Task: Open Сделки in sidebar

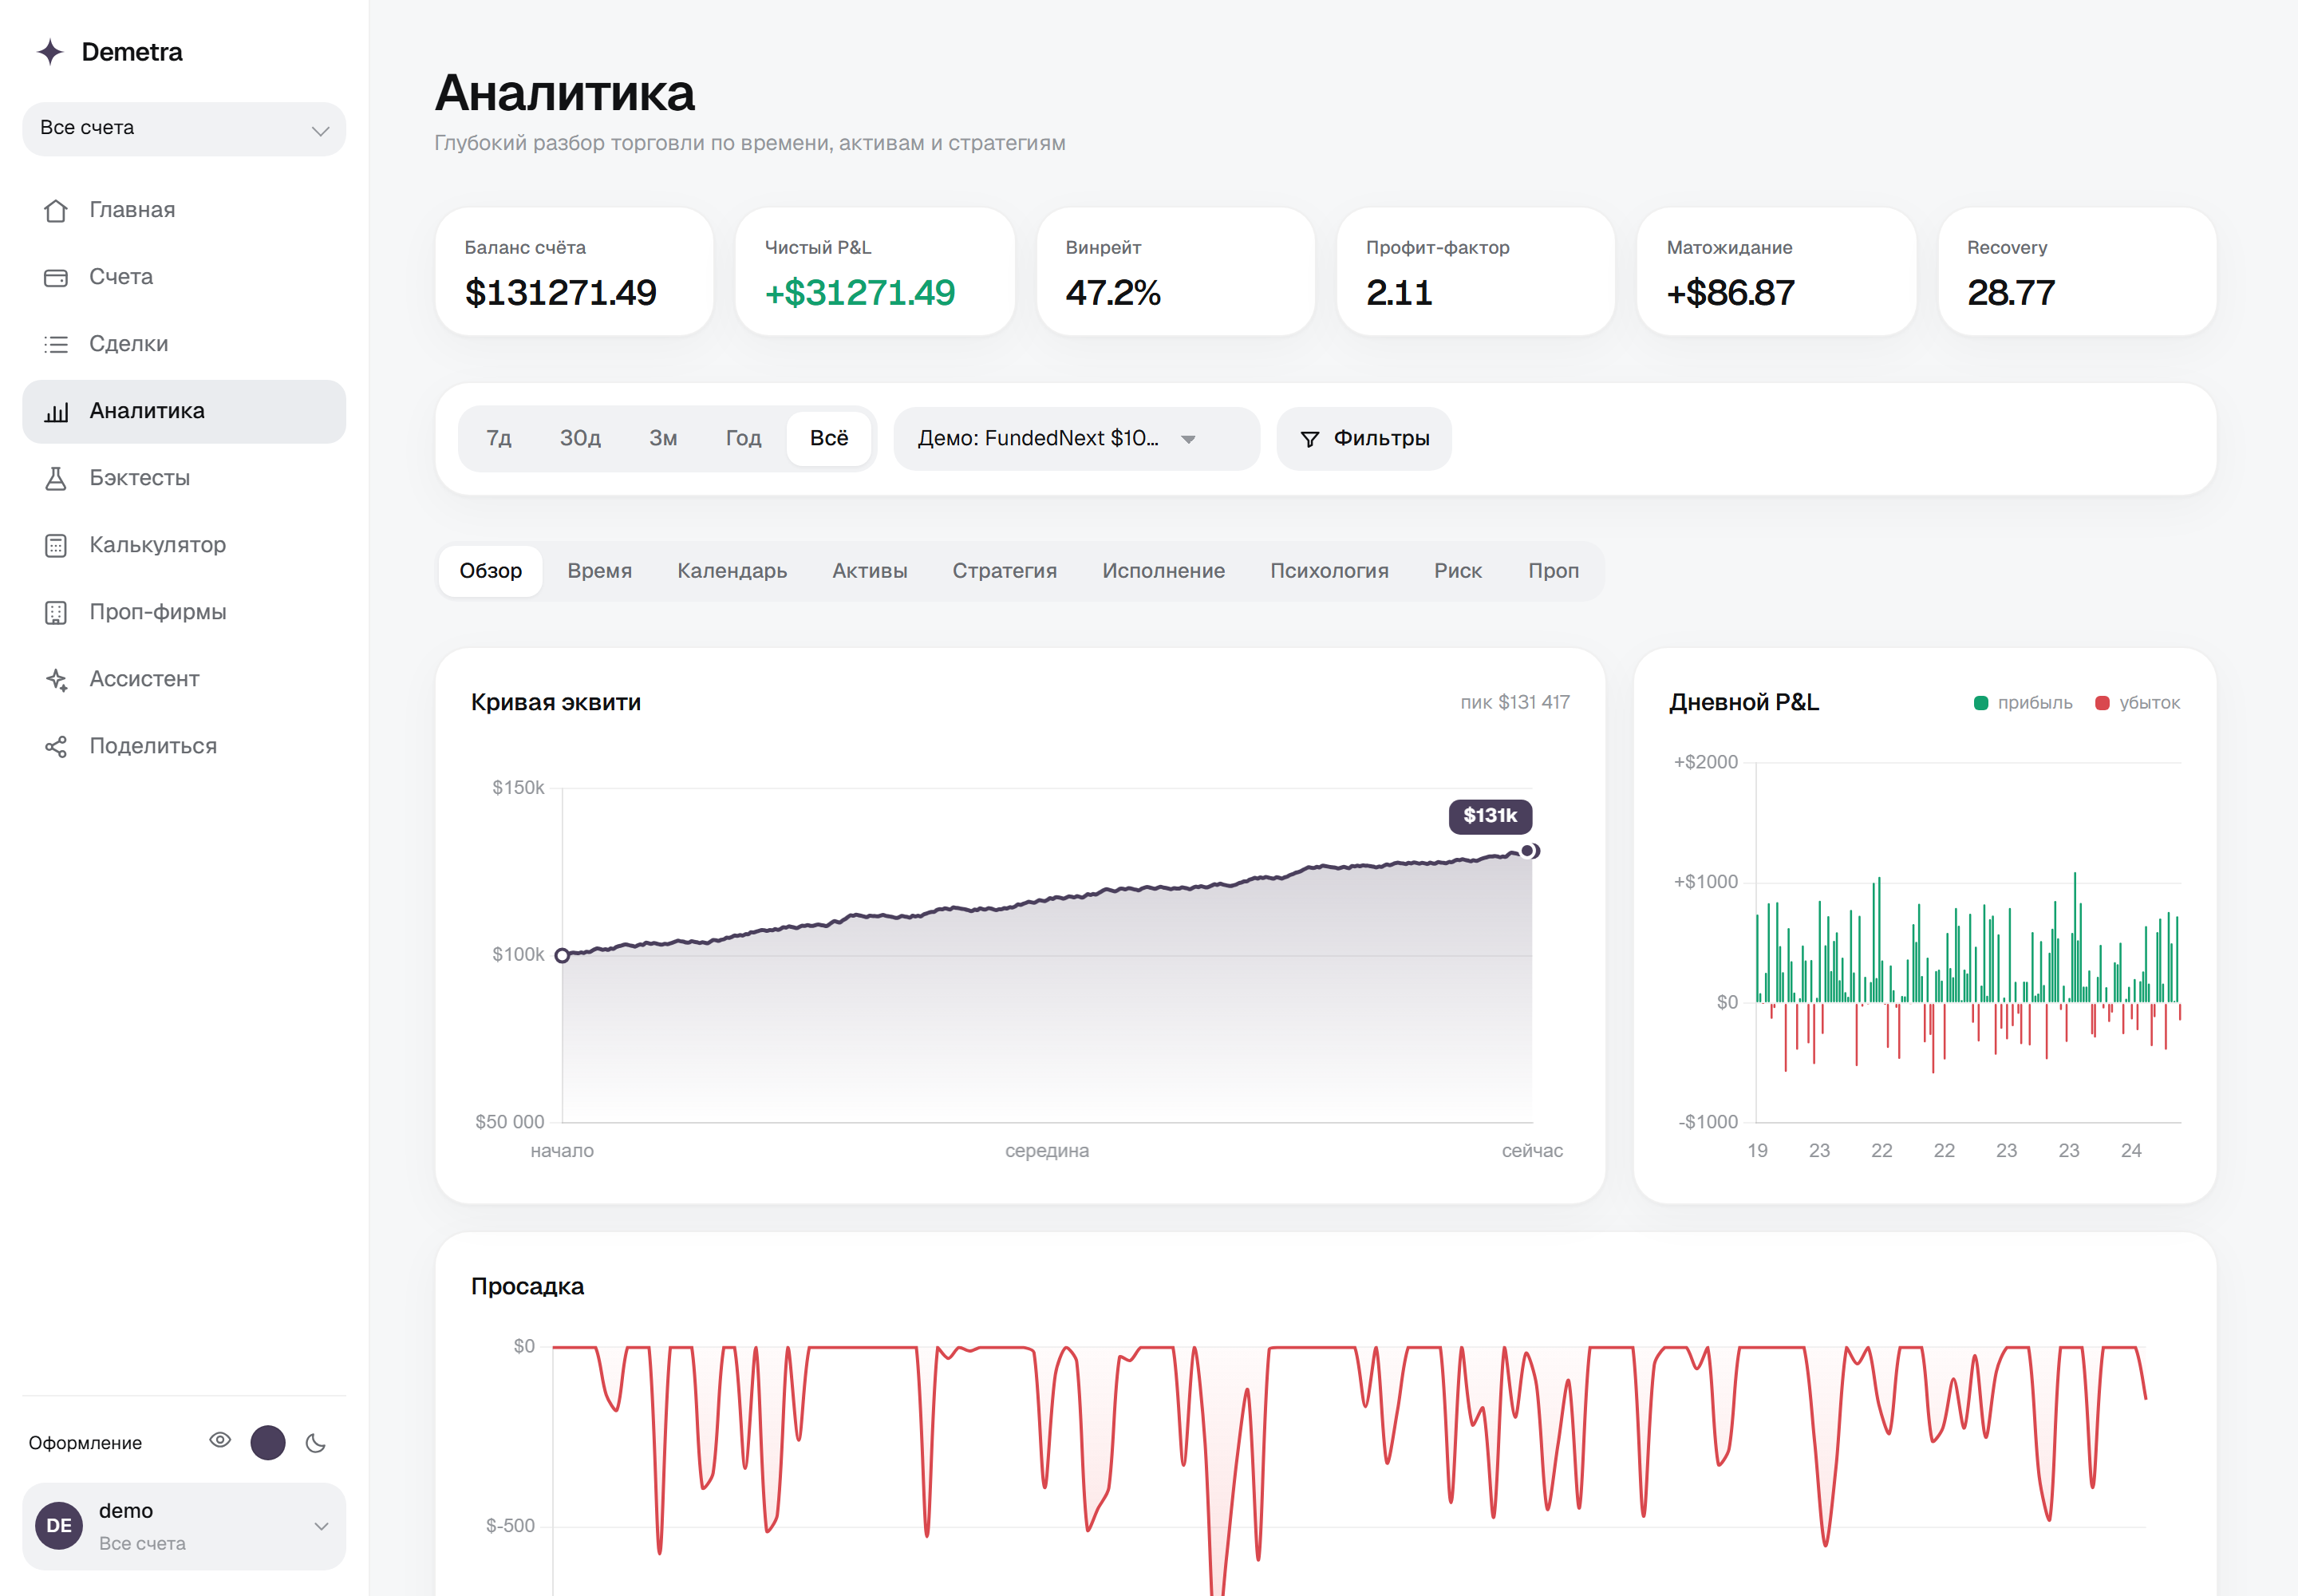Action: pos(184,344)
